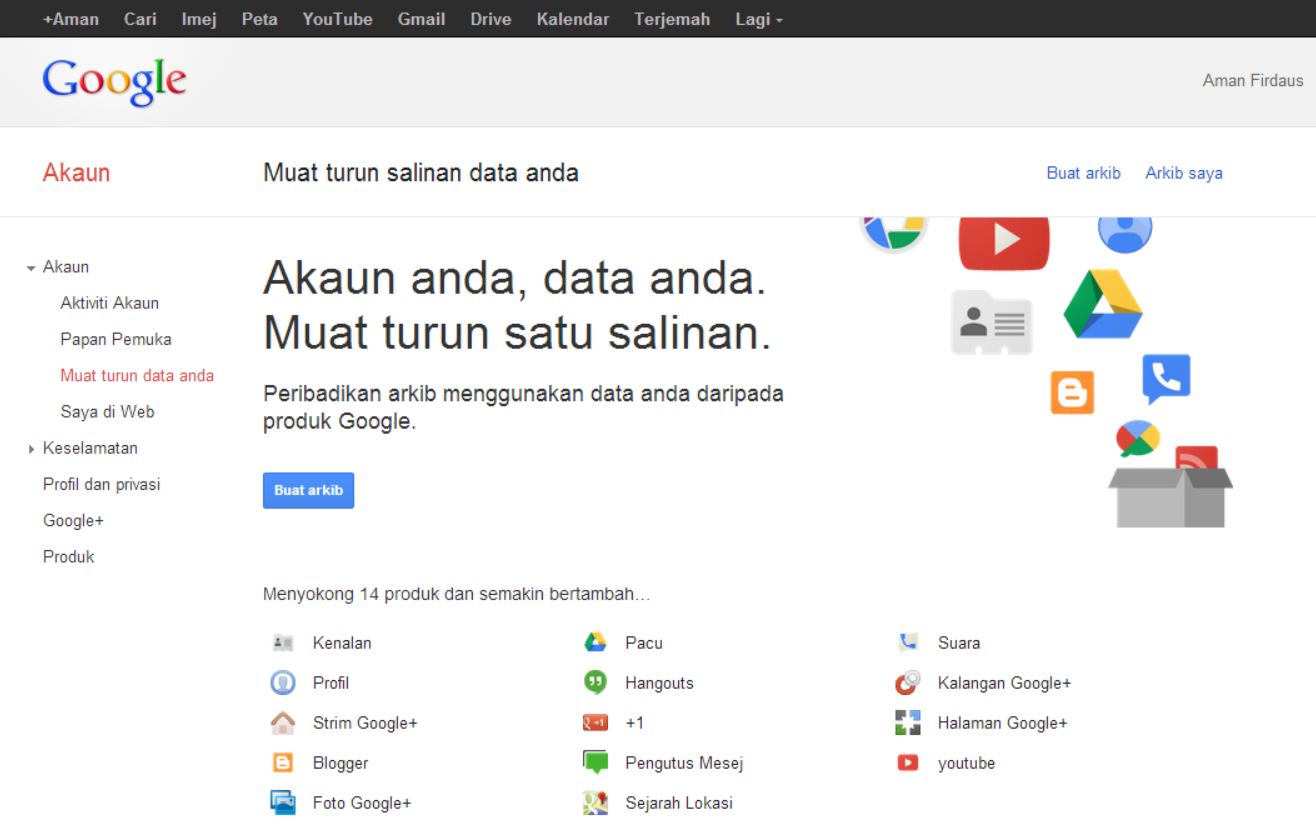Click the Strim Google+ house icon
This screenshot has height=831, width=1316.
[283, 722]
